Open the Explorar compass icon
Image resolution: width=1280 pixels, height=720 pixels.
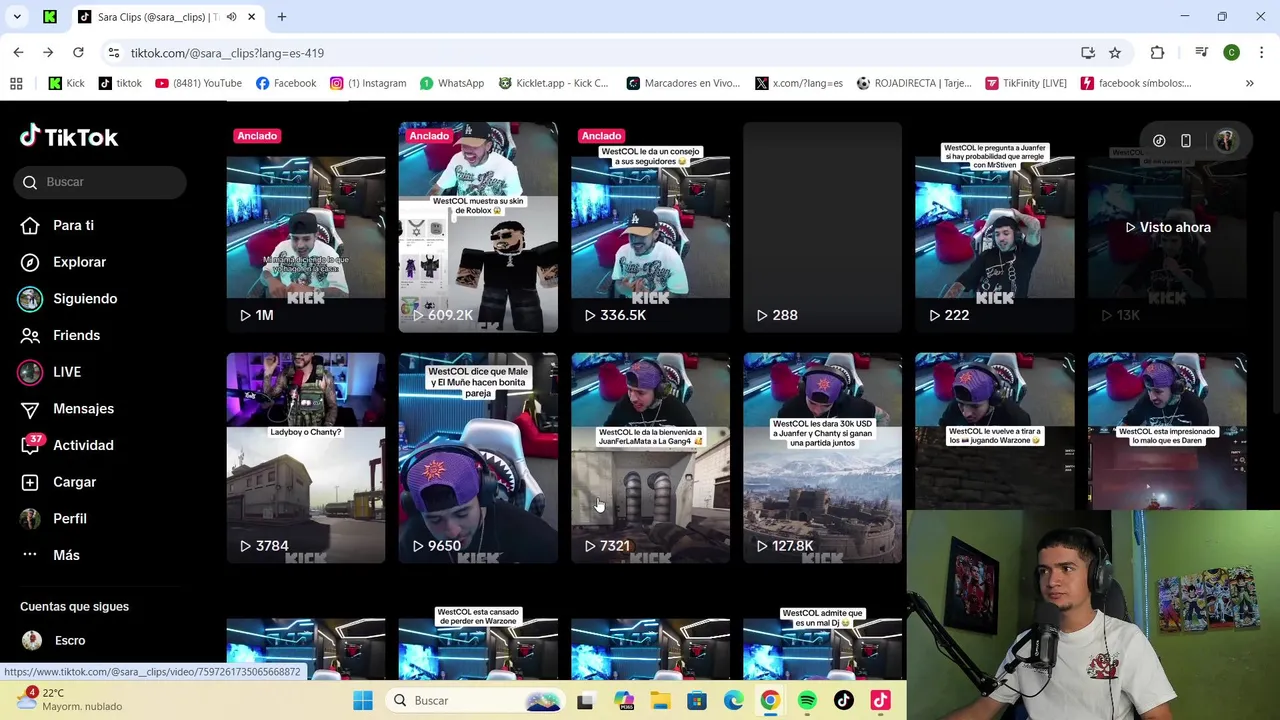(30, 262)
